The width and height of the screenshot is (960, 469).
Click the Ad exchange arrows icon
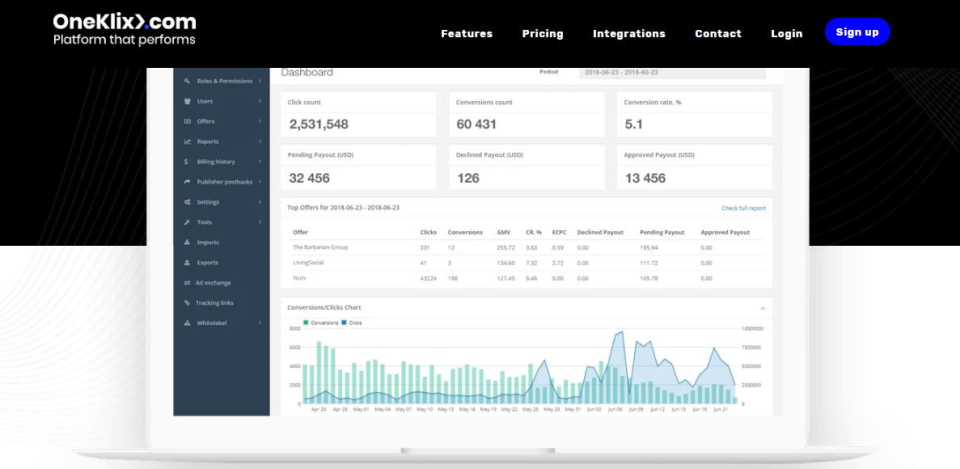187,283
